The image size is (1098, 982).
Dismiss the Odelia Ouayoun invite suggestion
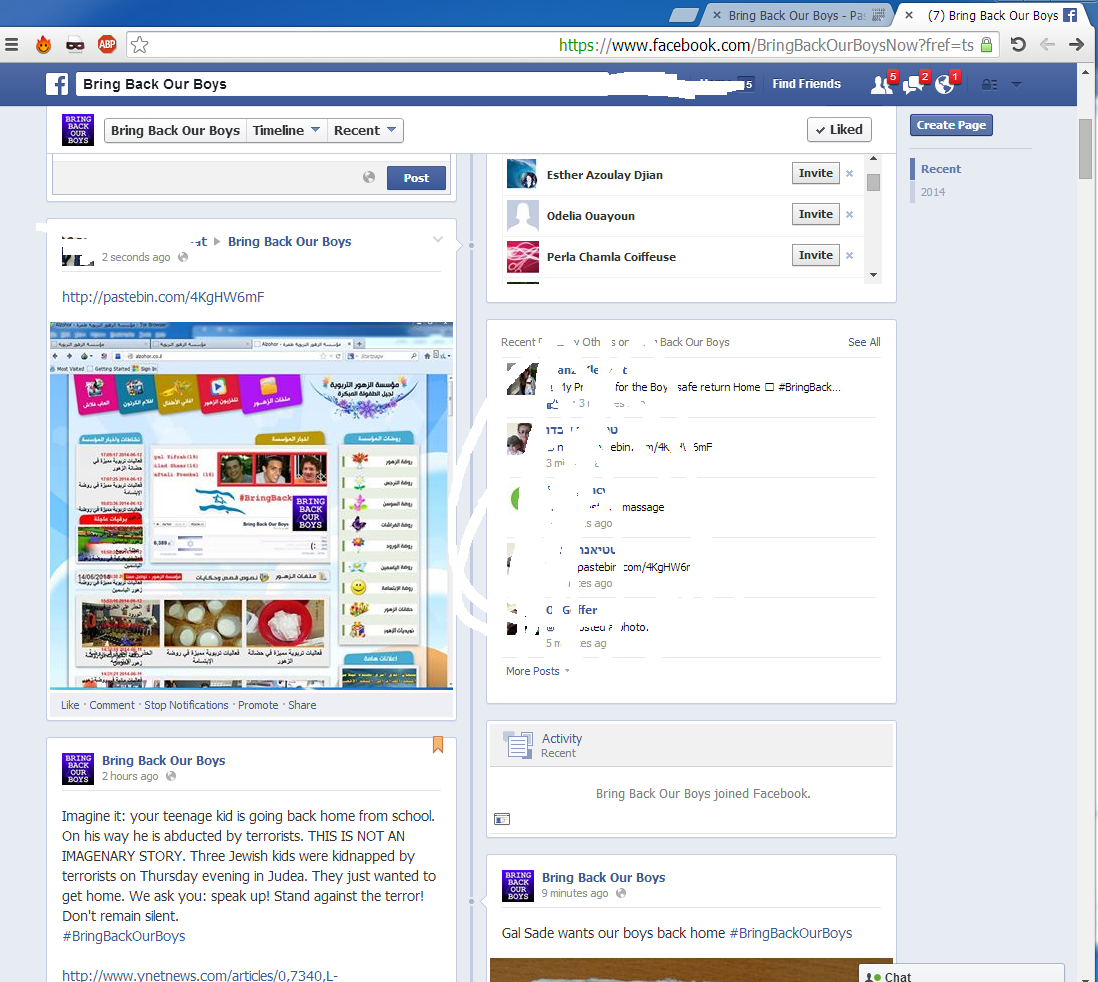point(849,214)
